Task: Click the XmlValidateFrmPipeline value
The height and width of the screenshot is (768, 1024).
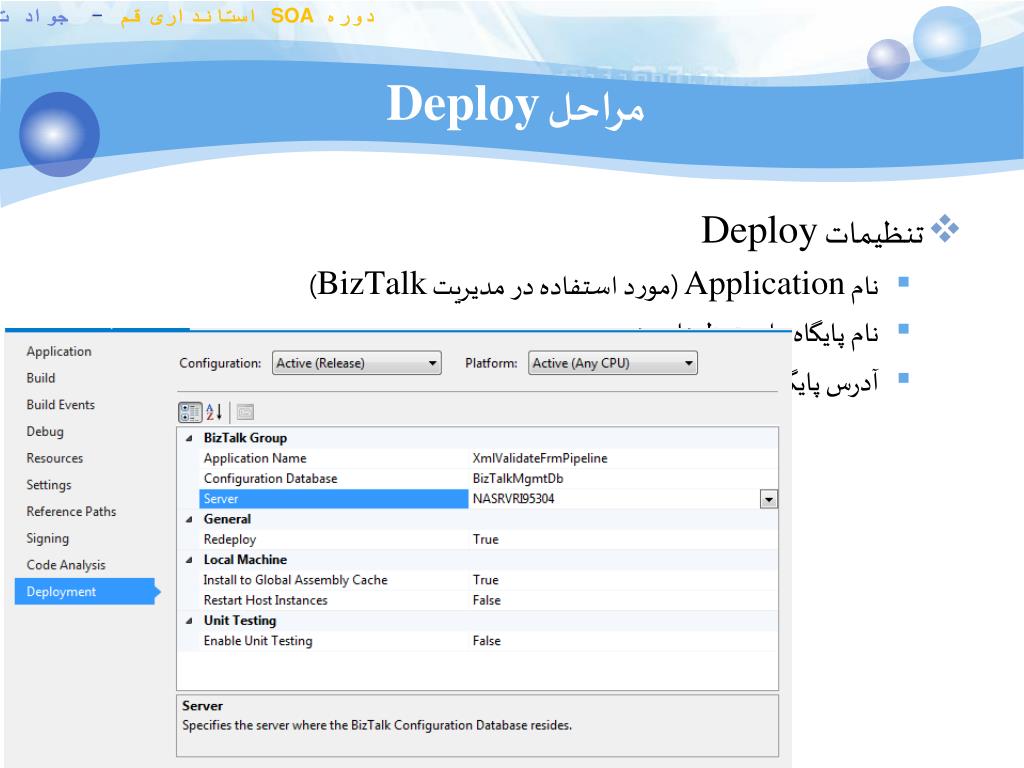Action: point(540,458)
